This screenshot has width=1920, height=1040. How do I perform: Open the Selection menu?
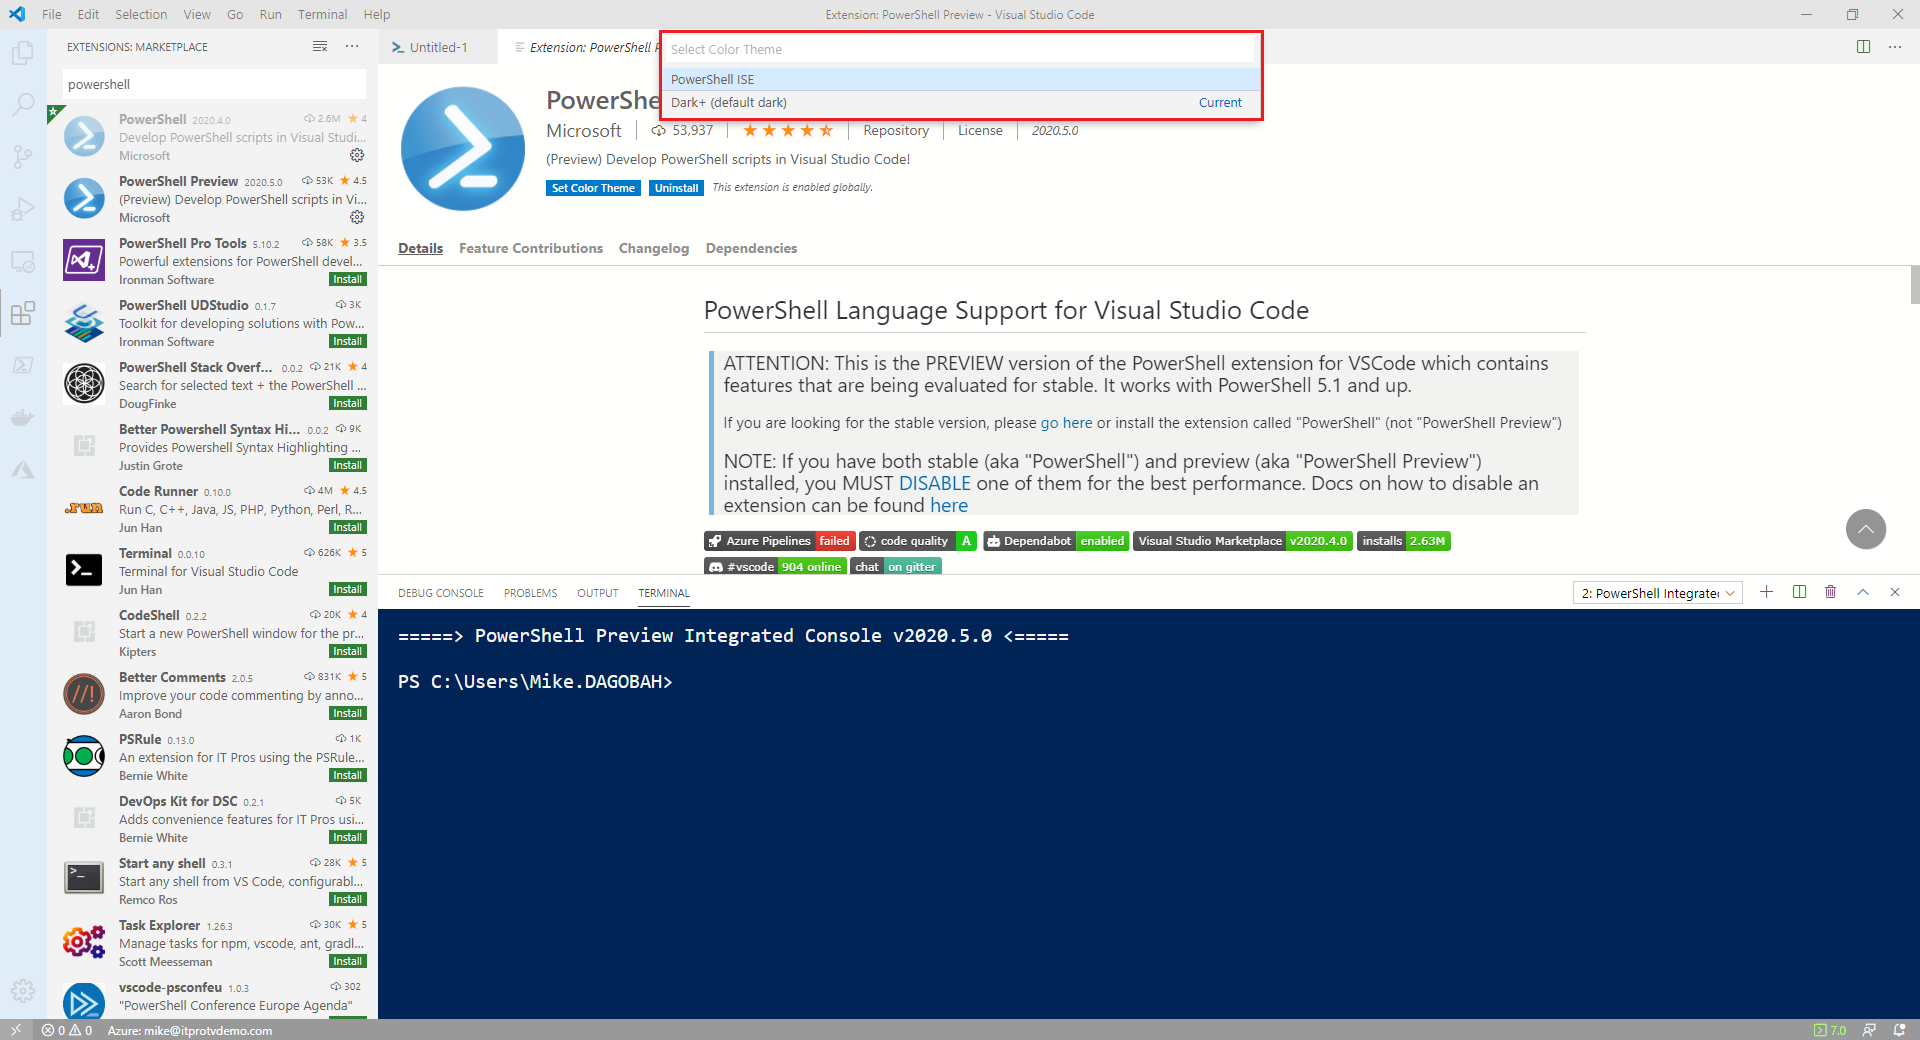pyautogui.click(x=141, y=14)
